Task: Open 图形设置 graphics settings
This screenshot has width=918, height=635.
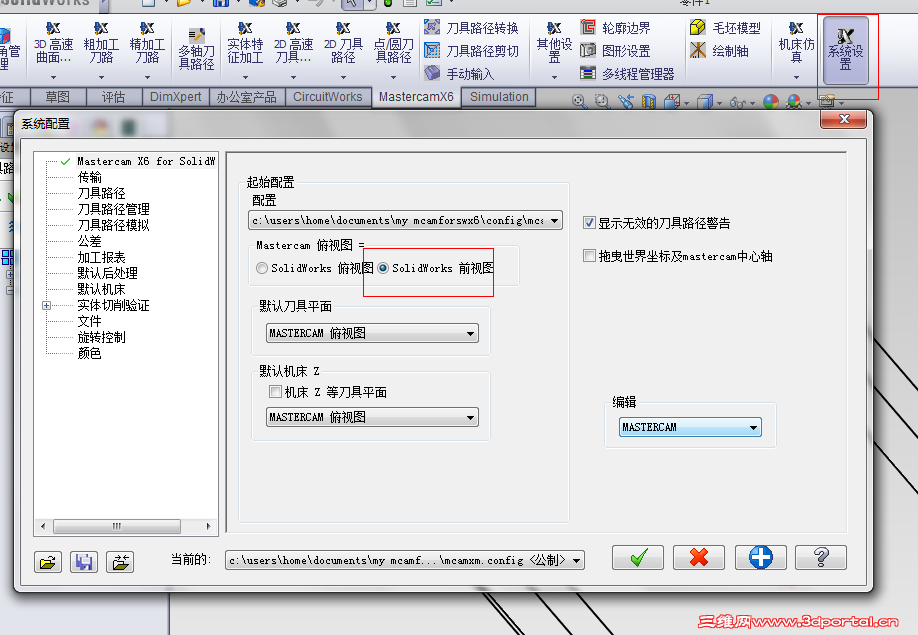Action: pos(615,51)
